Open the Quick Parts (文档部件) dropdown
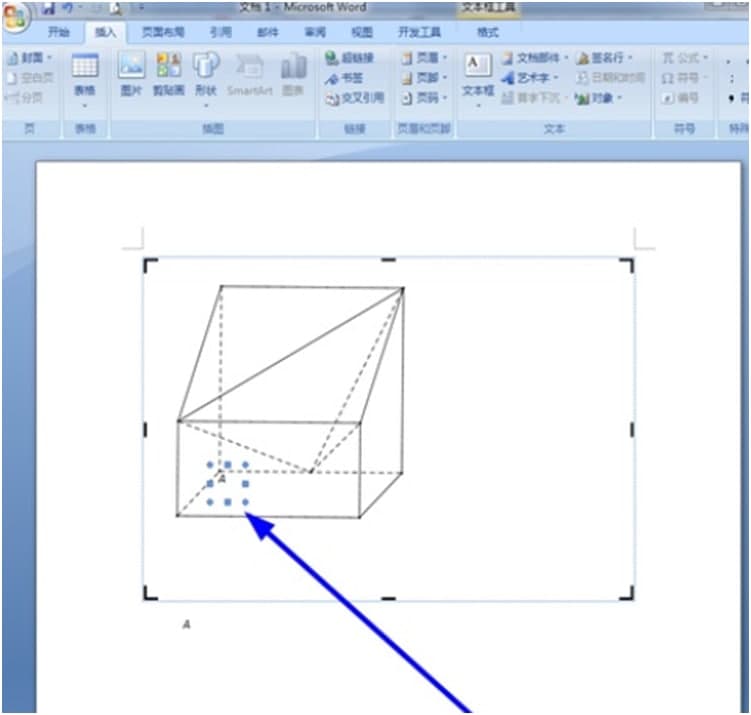The width and height of the screenshot is (751, 715). pos(535,58)
